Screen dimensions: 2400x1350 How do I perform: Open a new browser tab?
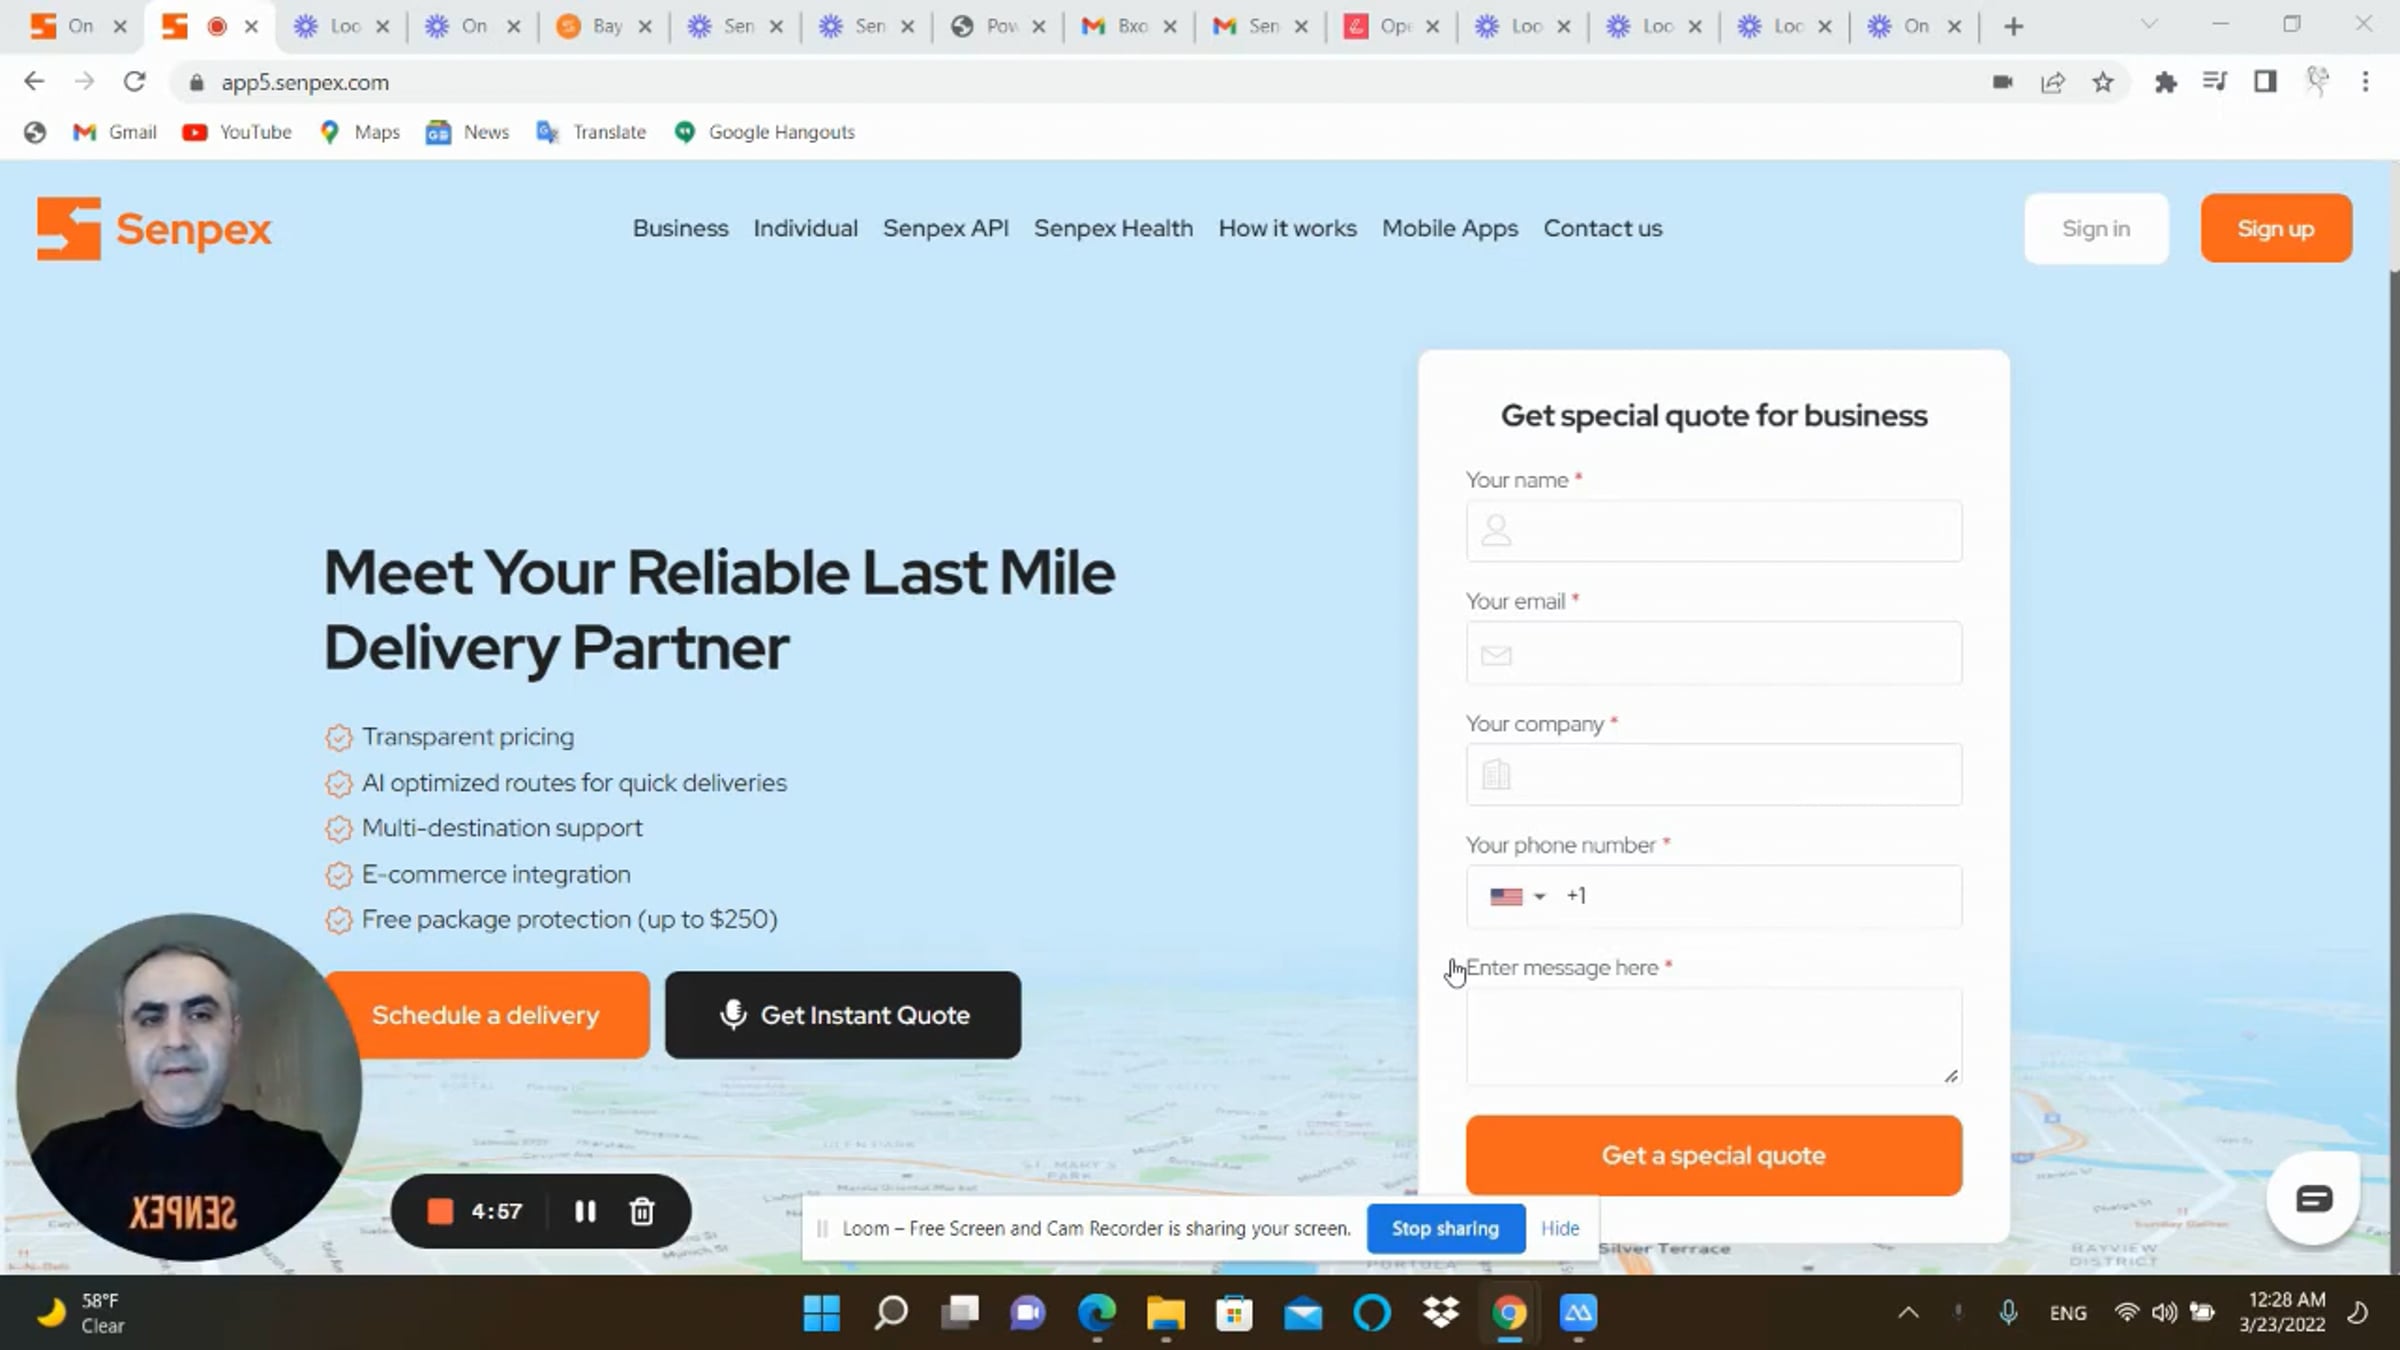(x=2014, y=26)
